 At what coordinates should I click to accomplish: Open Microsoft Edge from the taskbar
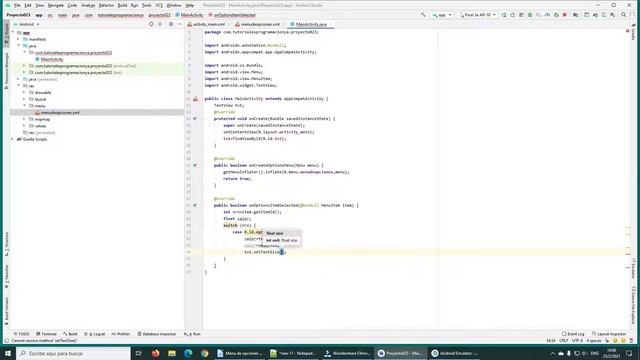188,353
